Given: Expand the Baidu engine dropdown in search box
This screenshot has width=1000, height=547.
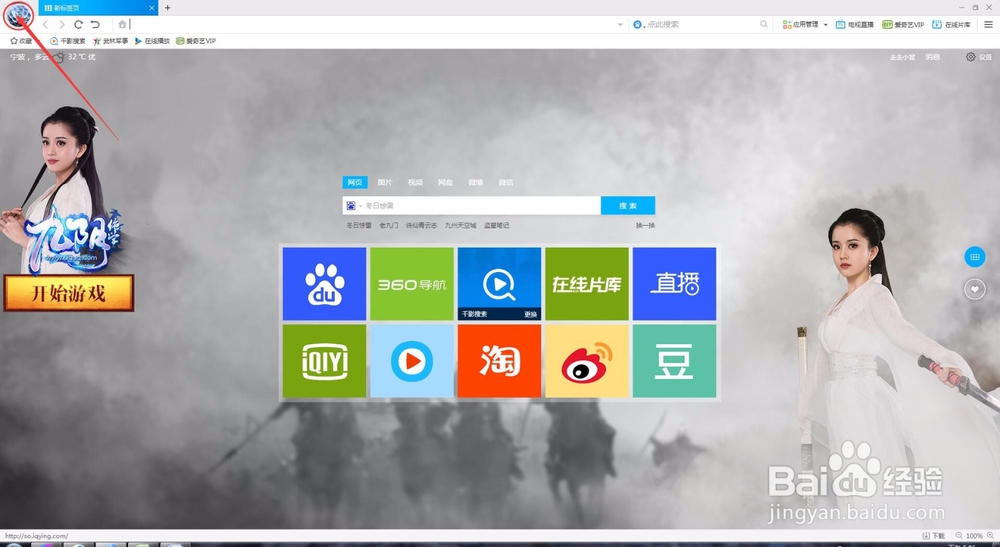Looking at the screenshot, I should (x=354, y=206).
